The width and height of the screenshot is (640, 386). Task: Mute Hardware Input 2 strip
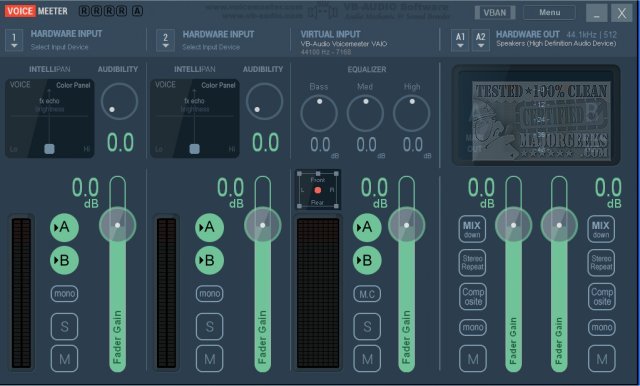(209, 359)
